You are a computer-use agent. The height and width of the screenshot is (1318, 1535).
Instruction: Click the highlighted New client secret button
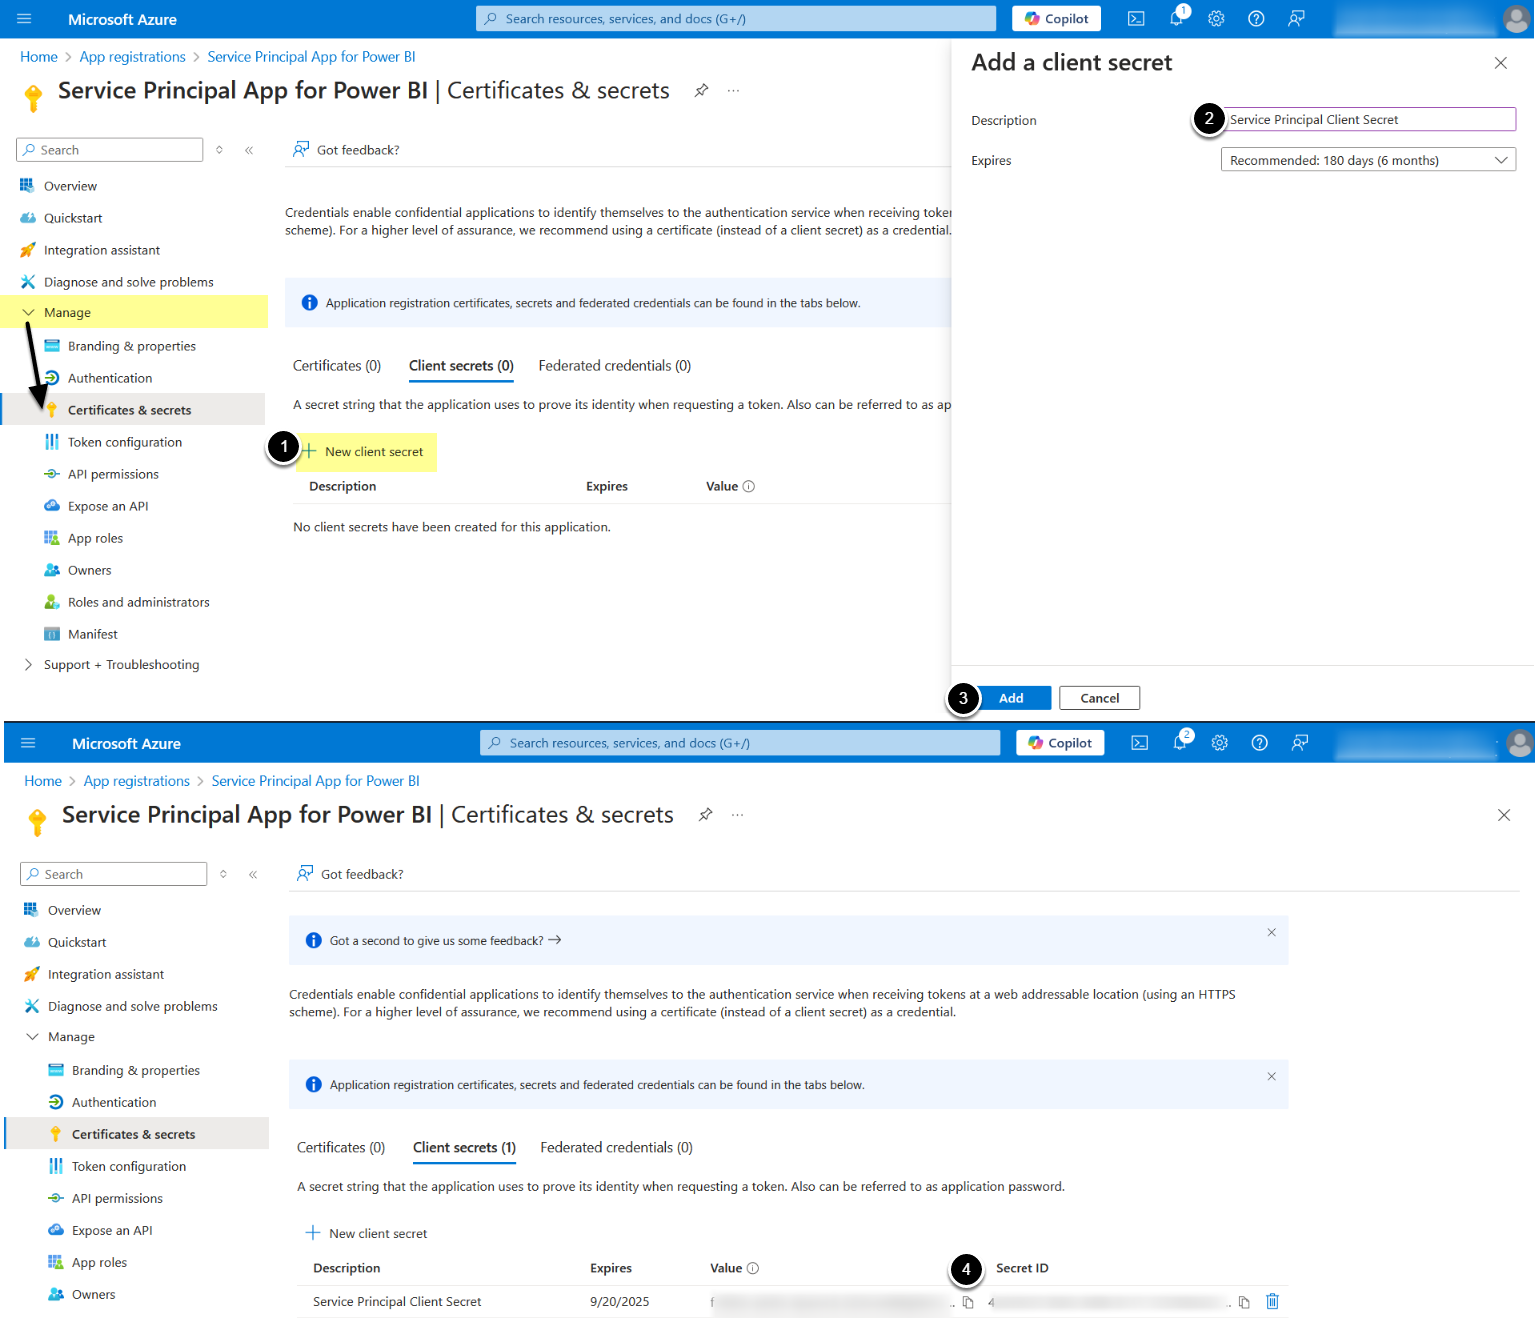coord(364,452)
